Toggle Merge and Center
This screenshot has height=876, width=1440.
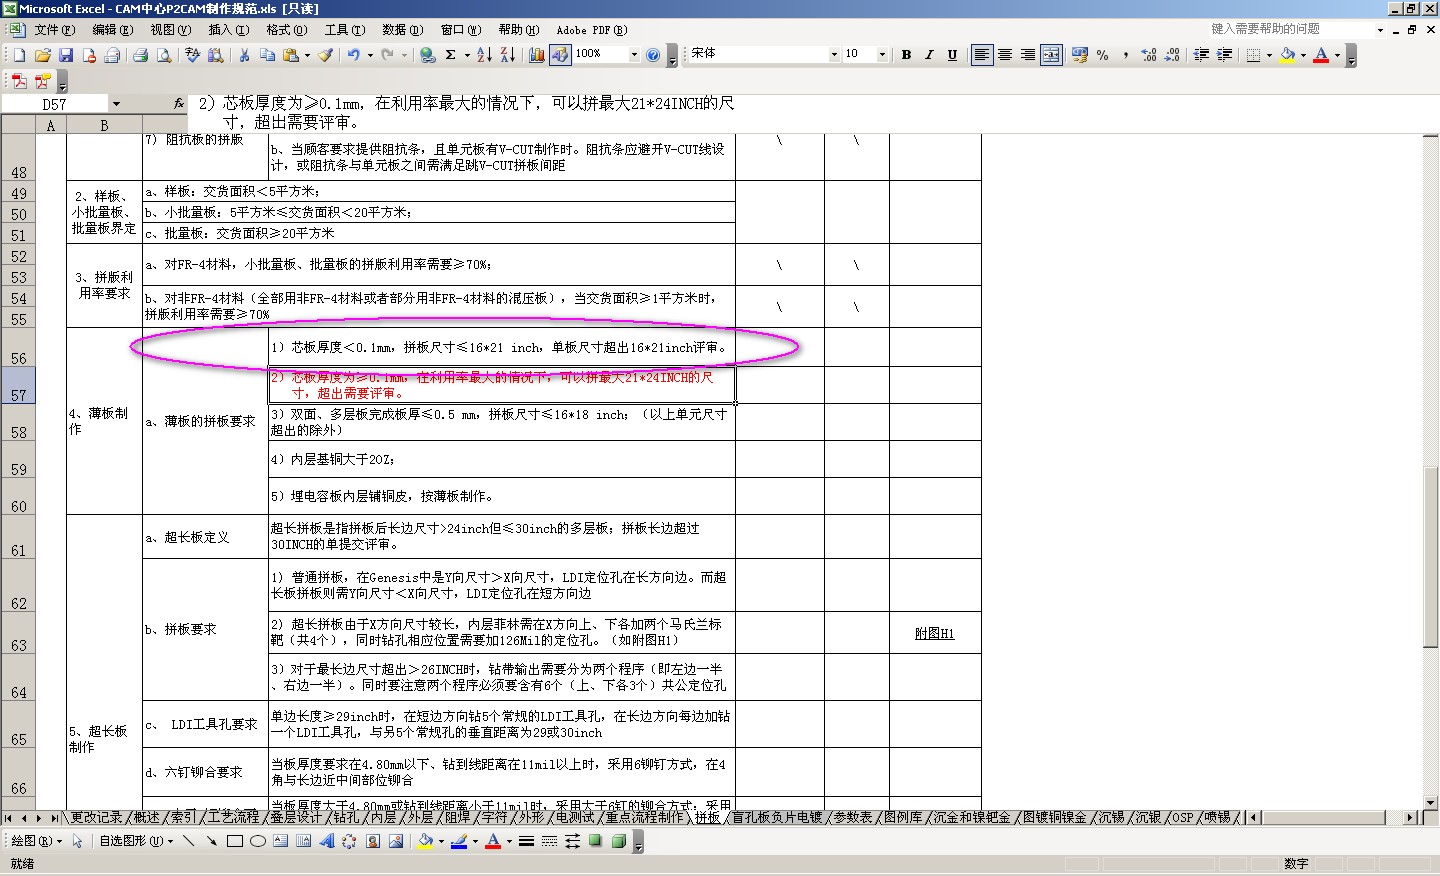tap(1051, 55)
